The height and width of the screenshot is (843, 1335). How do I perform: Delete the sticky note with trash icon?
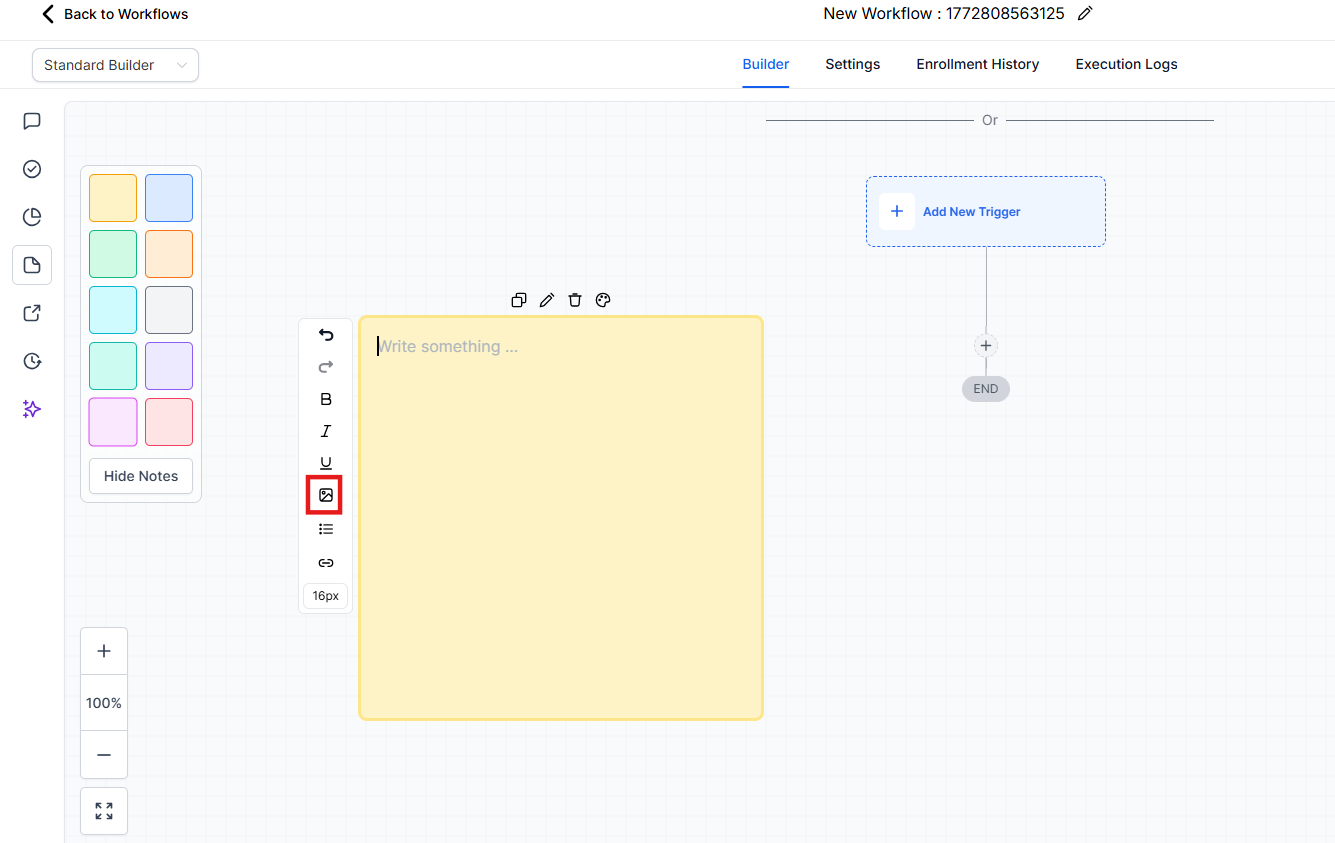(x=575, y=300)
